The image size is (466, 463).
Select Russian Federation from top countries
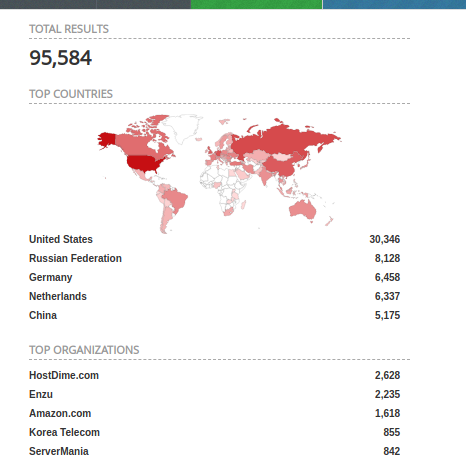75,258
